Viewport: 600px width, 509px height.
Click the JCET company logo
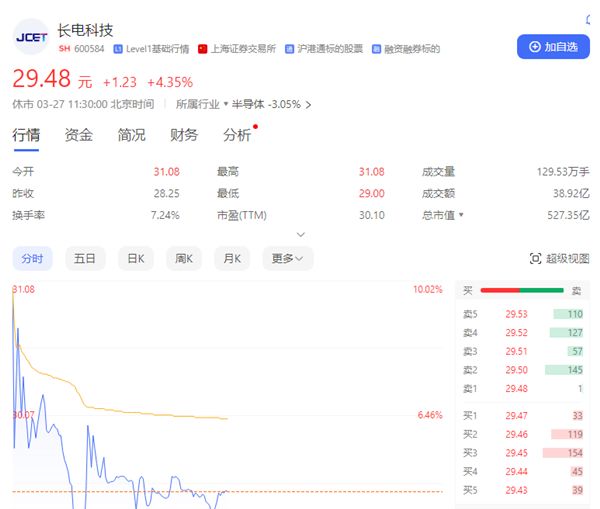tap(31, 37)
